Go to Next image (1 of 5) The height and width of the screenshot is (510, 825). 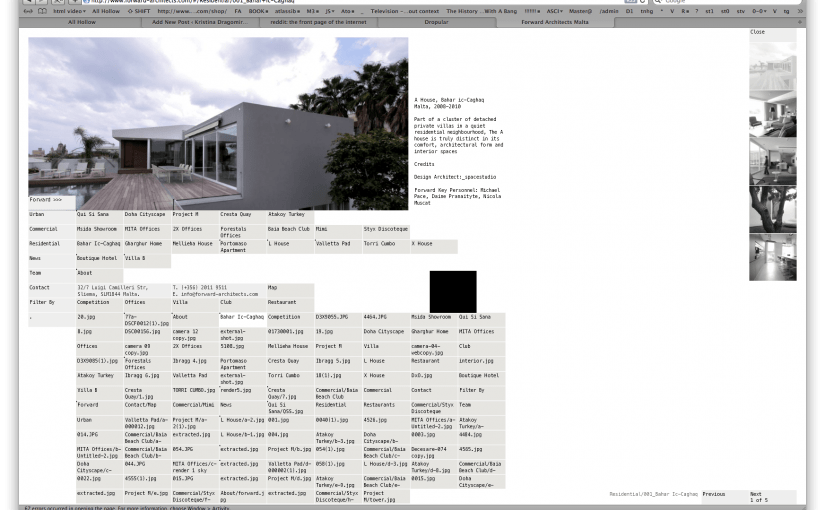point(772,497)
